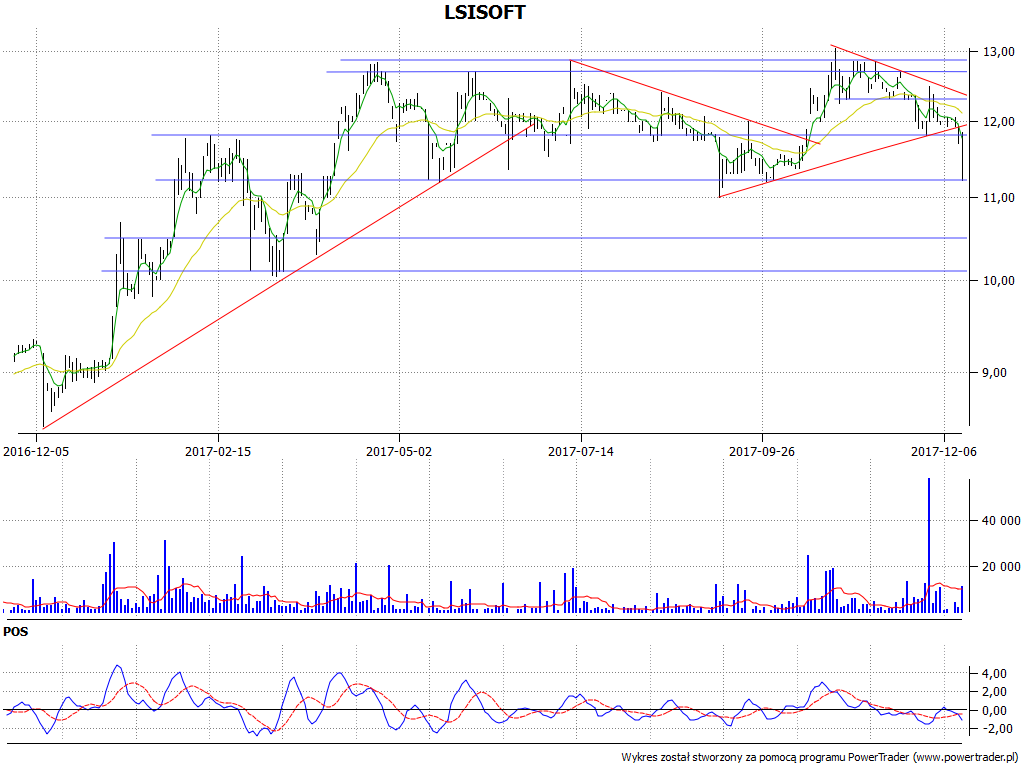Viewport: 1024px width, 768px height.
Task: Select the 0,00 POS oscillator axis label
Action: 993,711
